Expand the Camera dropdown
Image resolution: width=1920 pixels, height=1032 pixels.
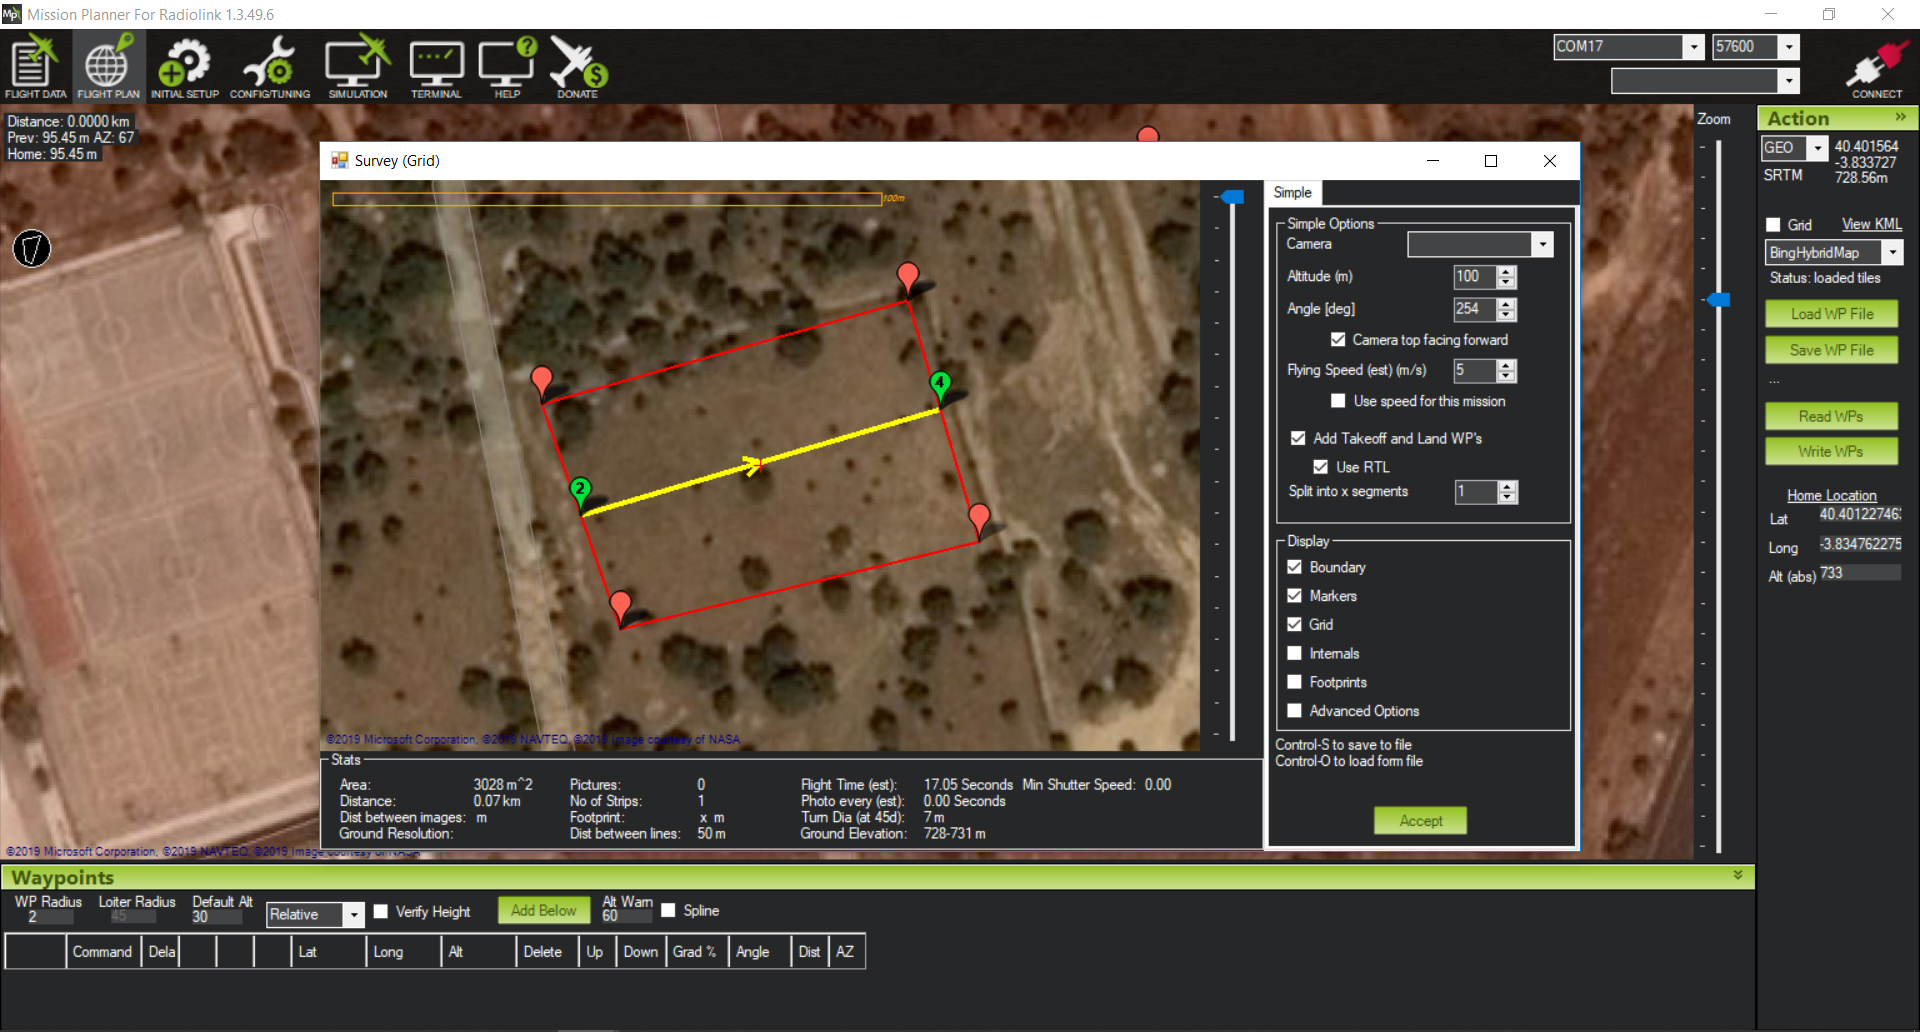[1542, 245]
